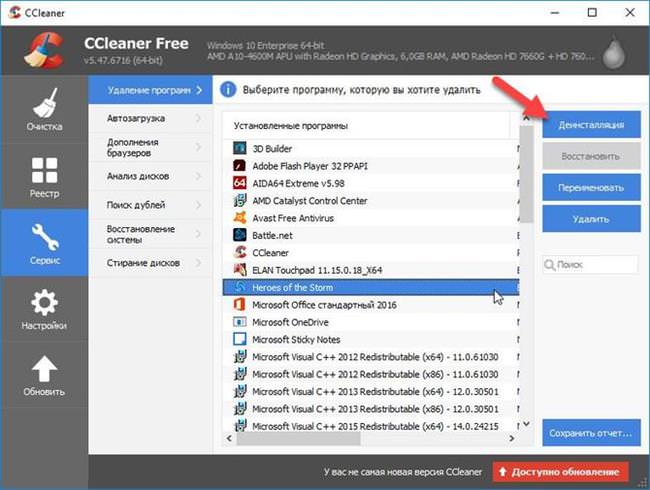Select the Heroes of the Storm name
The width and height of the screenshot is (650, 490).
click(292, 287)
